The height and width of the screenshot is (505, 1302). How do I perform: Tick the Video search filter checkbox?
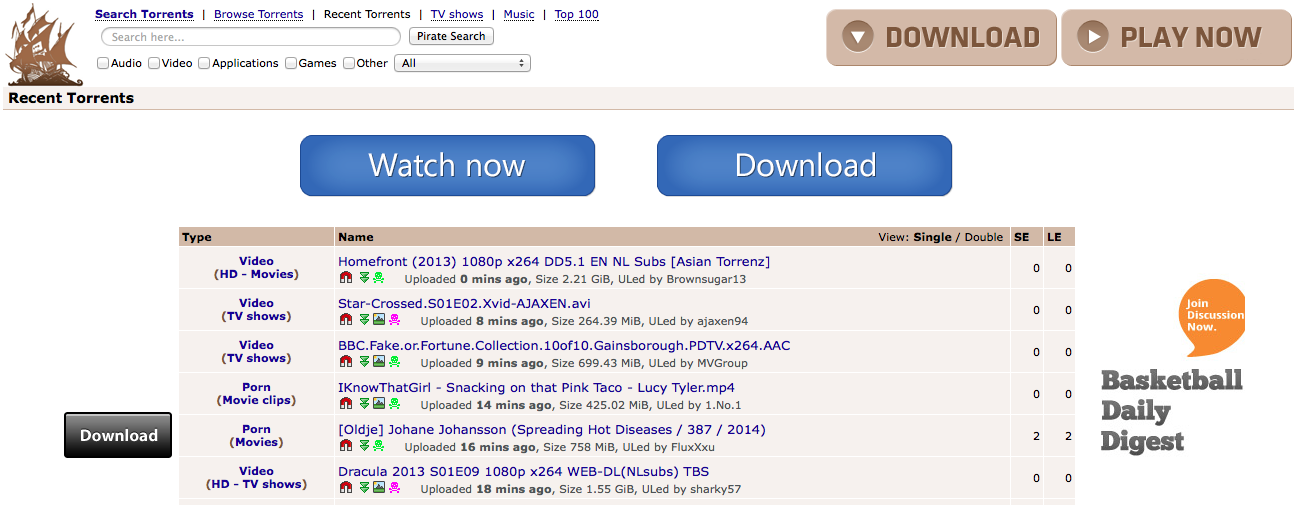click(x=154, y=63)
